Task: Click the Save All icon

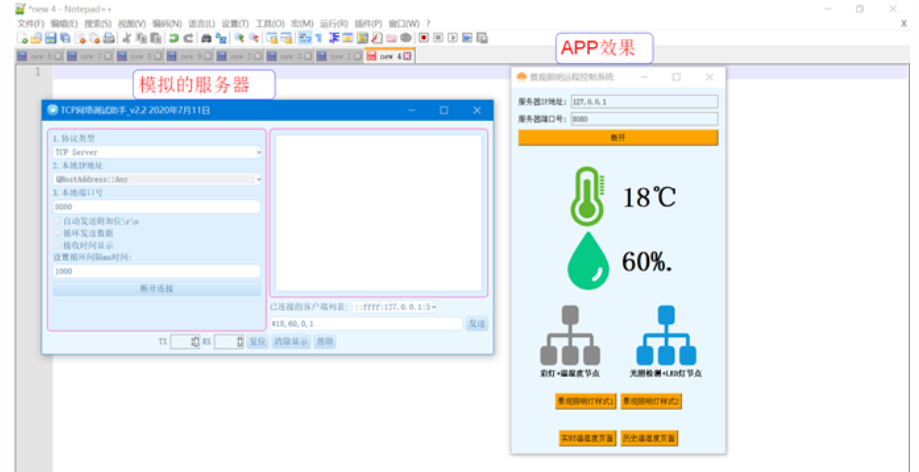Action: [65, 38]
